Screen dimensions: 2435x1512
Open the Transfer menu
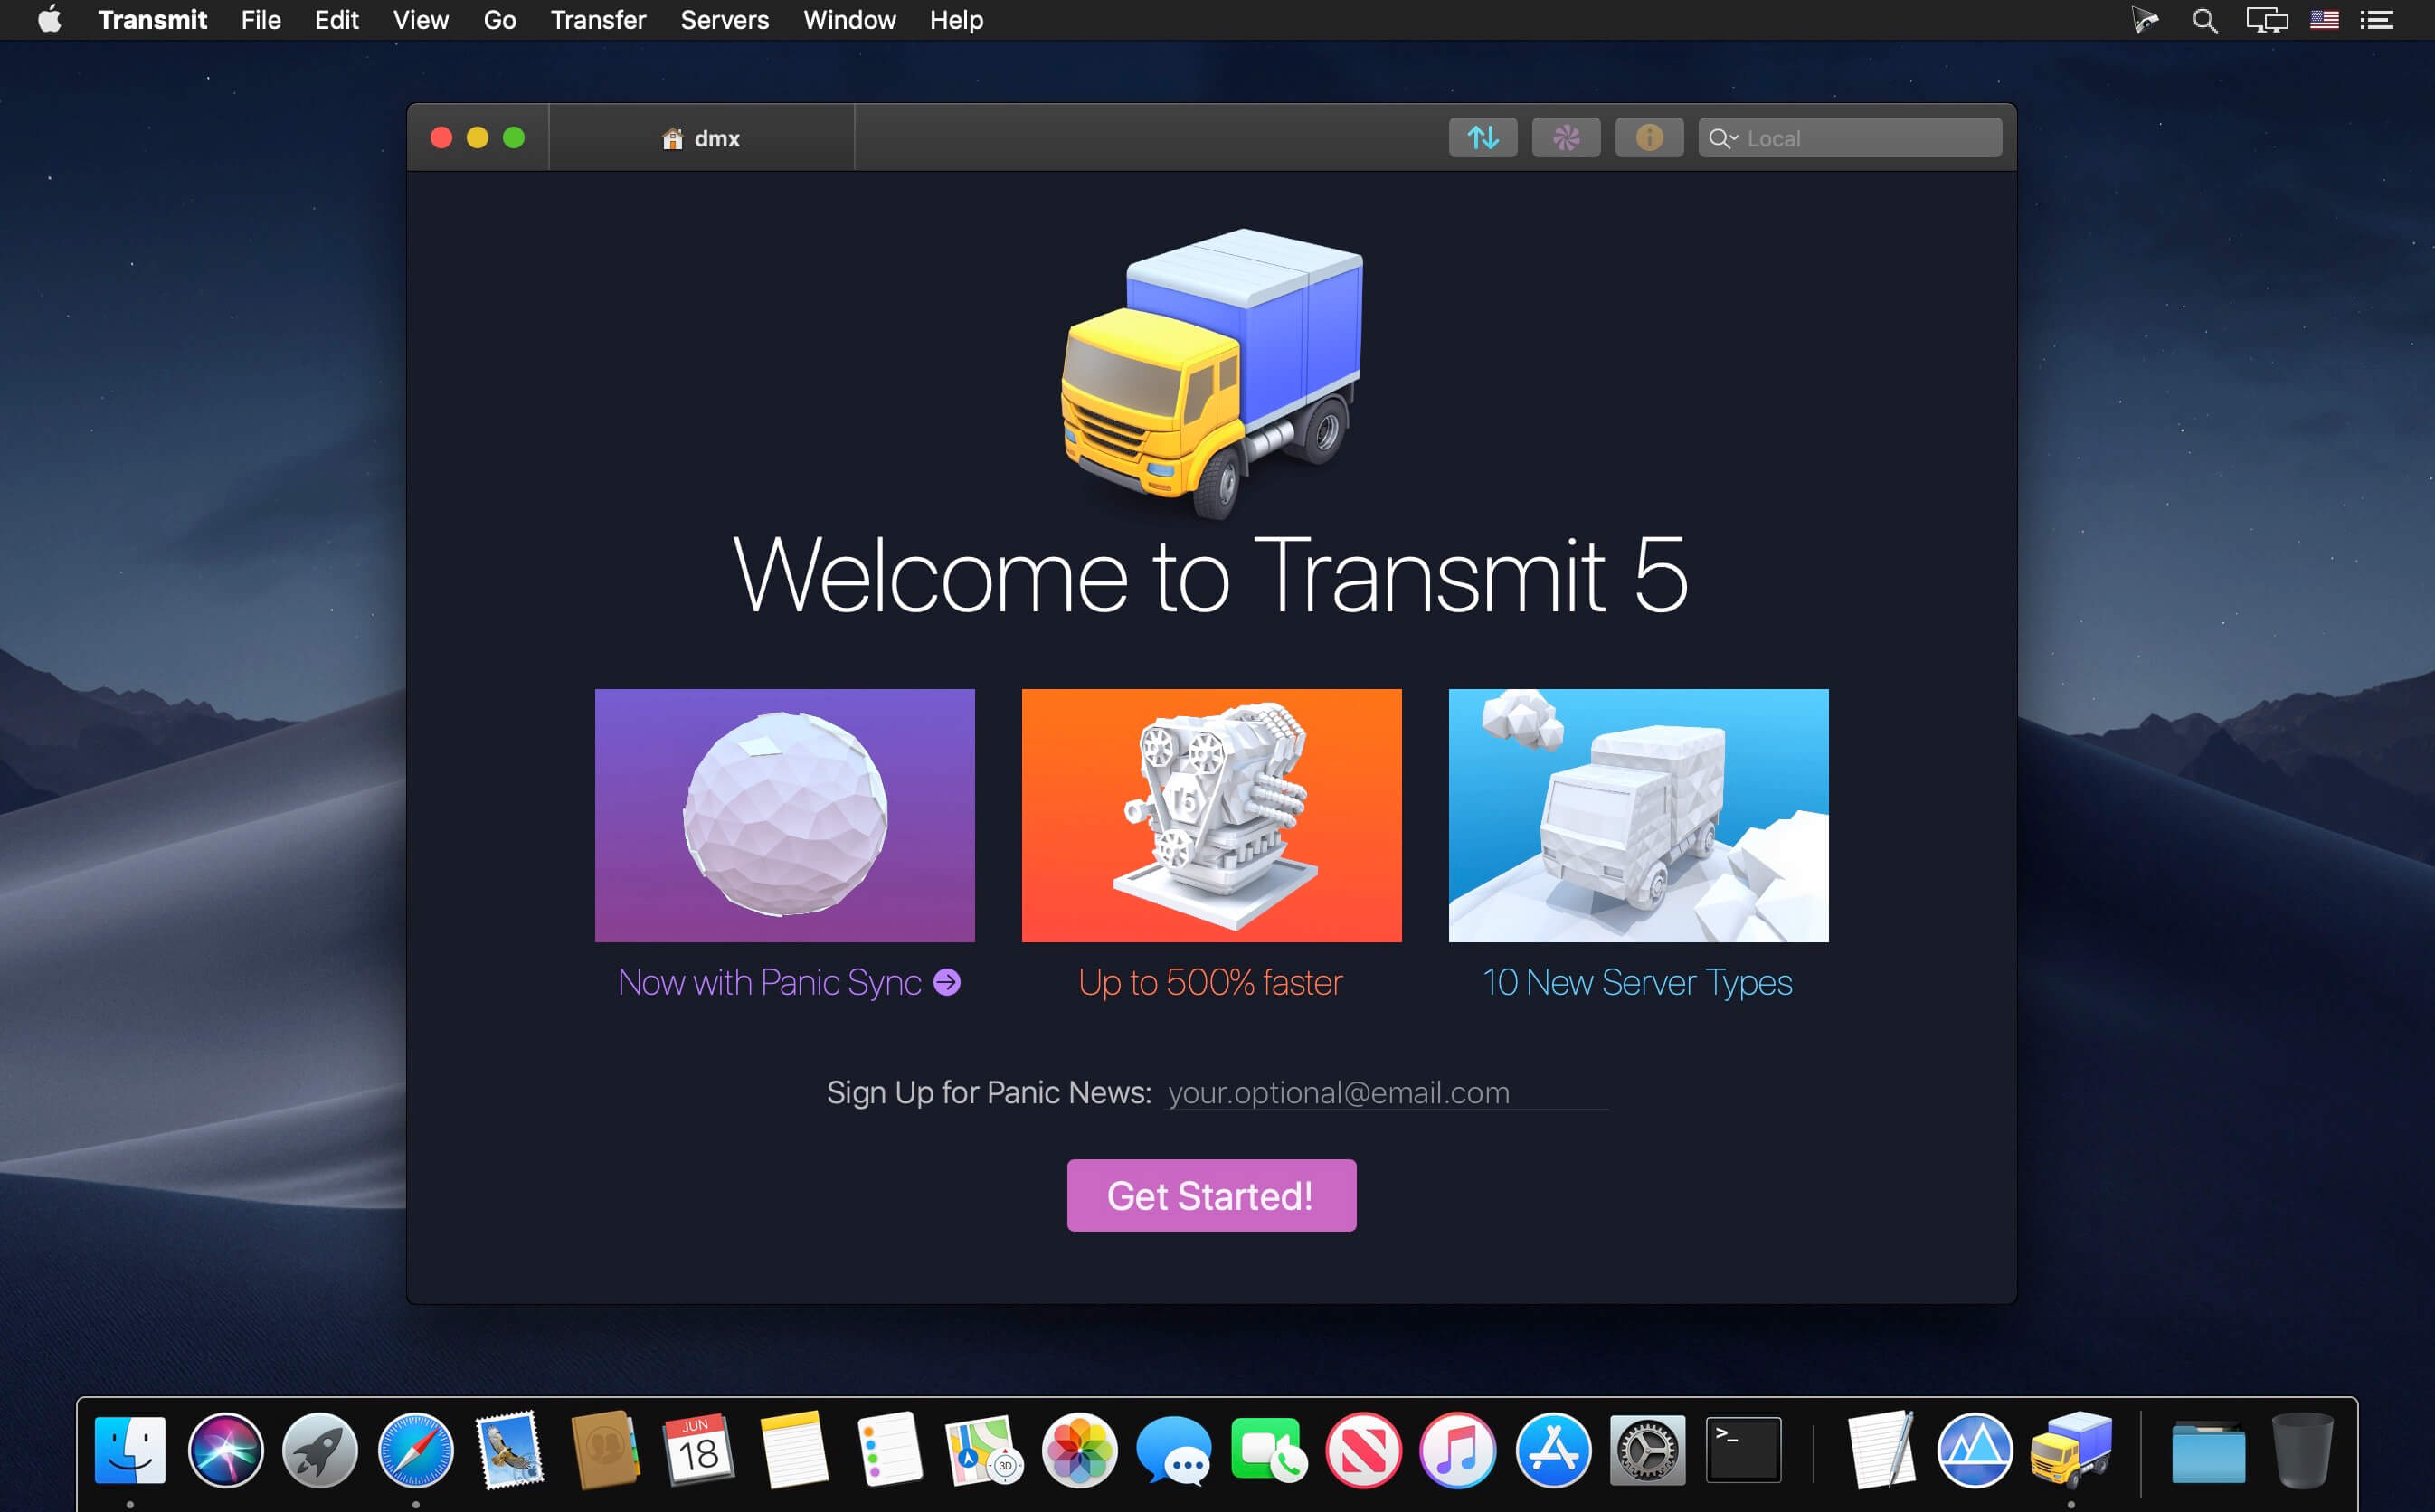pyautogui.click(x=597, y=19)
